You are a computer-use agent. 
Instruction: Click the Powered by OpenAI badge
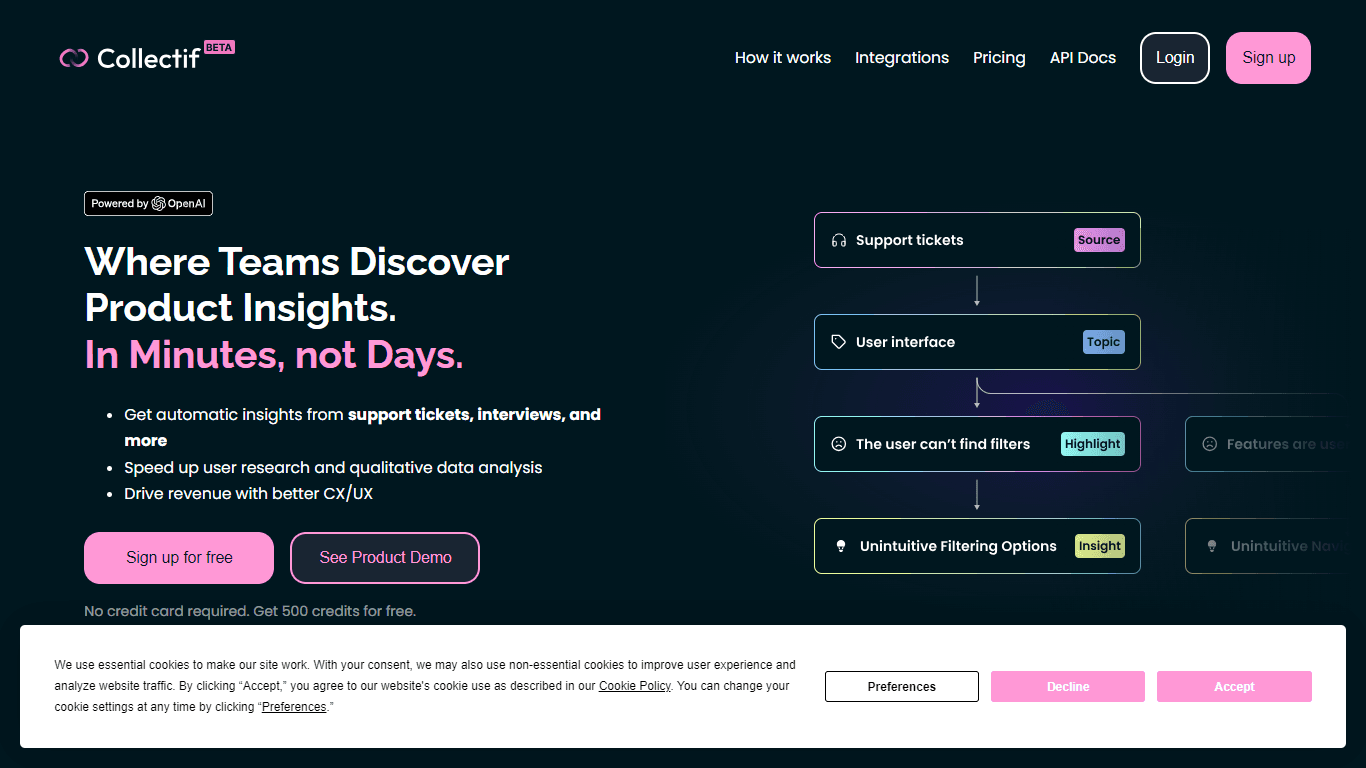point(148,204)
